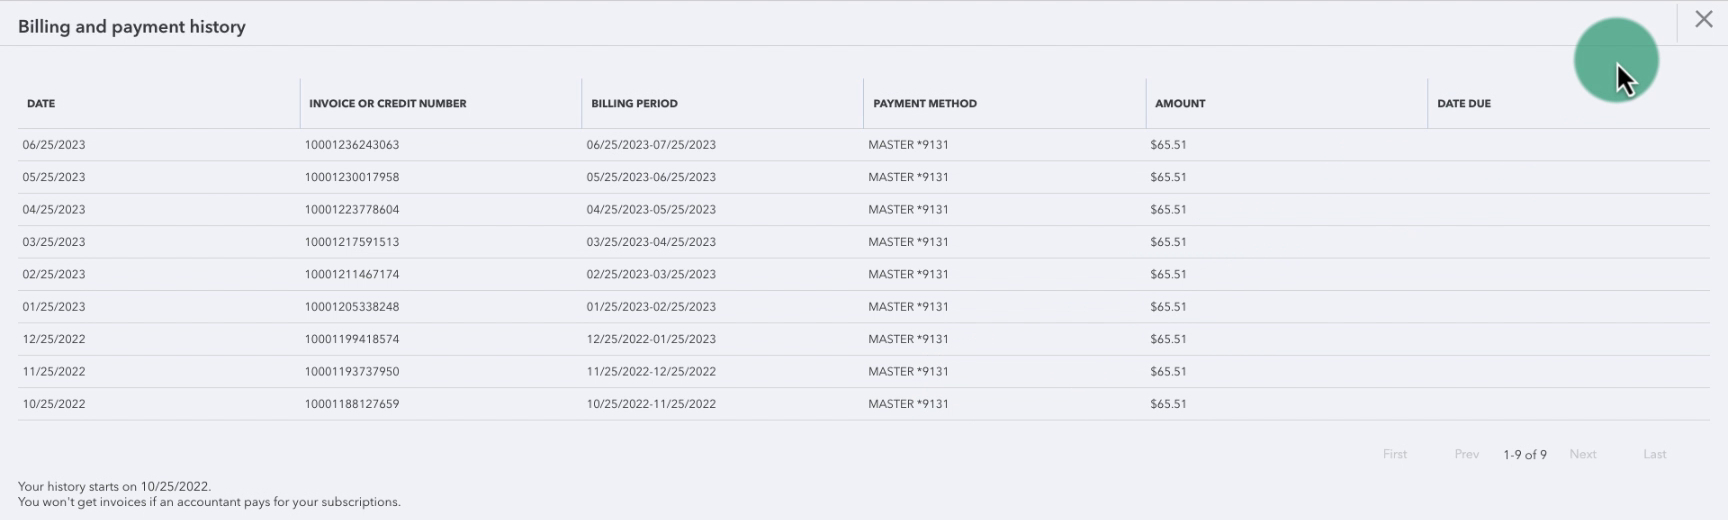The height and width of the screenshot is (520, 1728).
Task: Click billing period 10/25/2022-11/25/2022
Action: [651, 404]
